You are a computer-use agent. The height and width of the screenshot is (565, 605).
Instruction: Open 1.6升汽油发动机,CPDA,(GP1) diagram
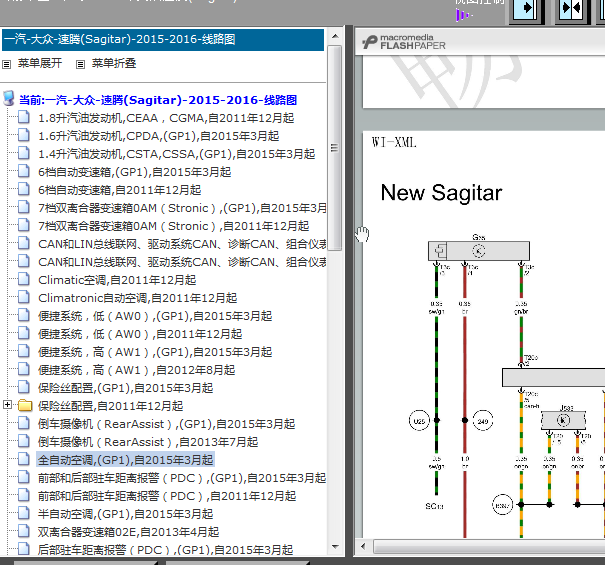pos(159,136)
